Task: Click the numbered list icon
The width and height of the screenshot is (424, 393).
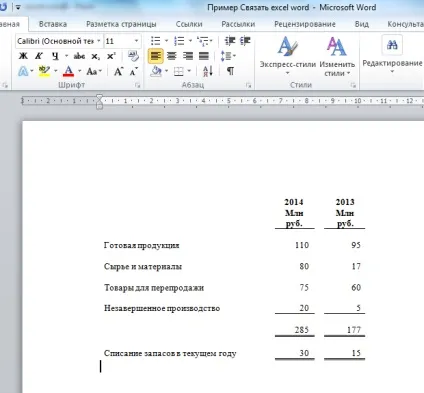Action: coord(179,41)
